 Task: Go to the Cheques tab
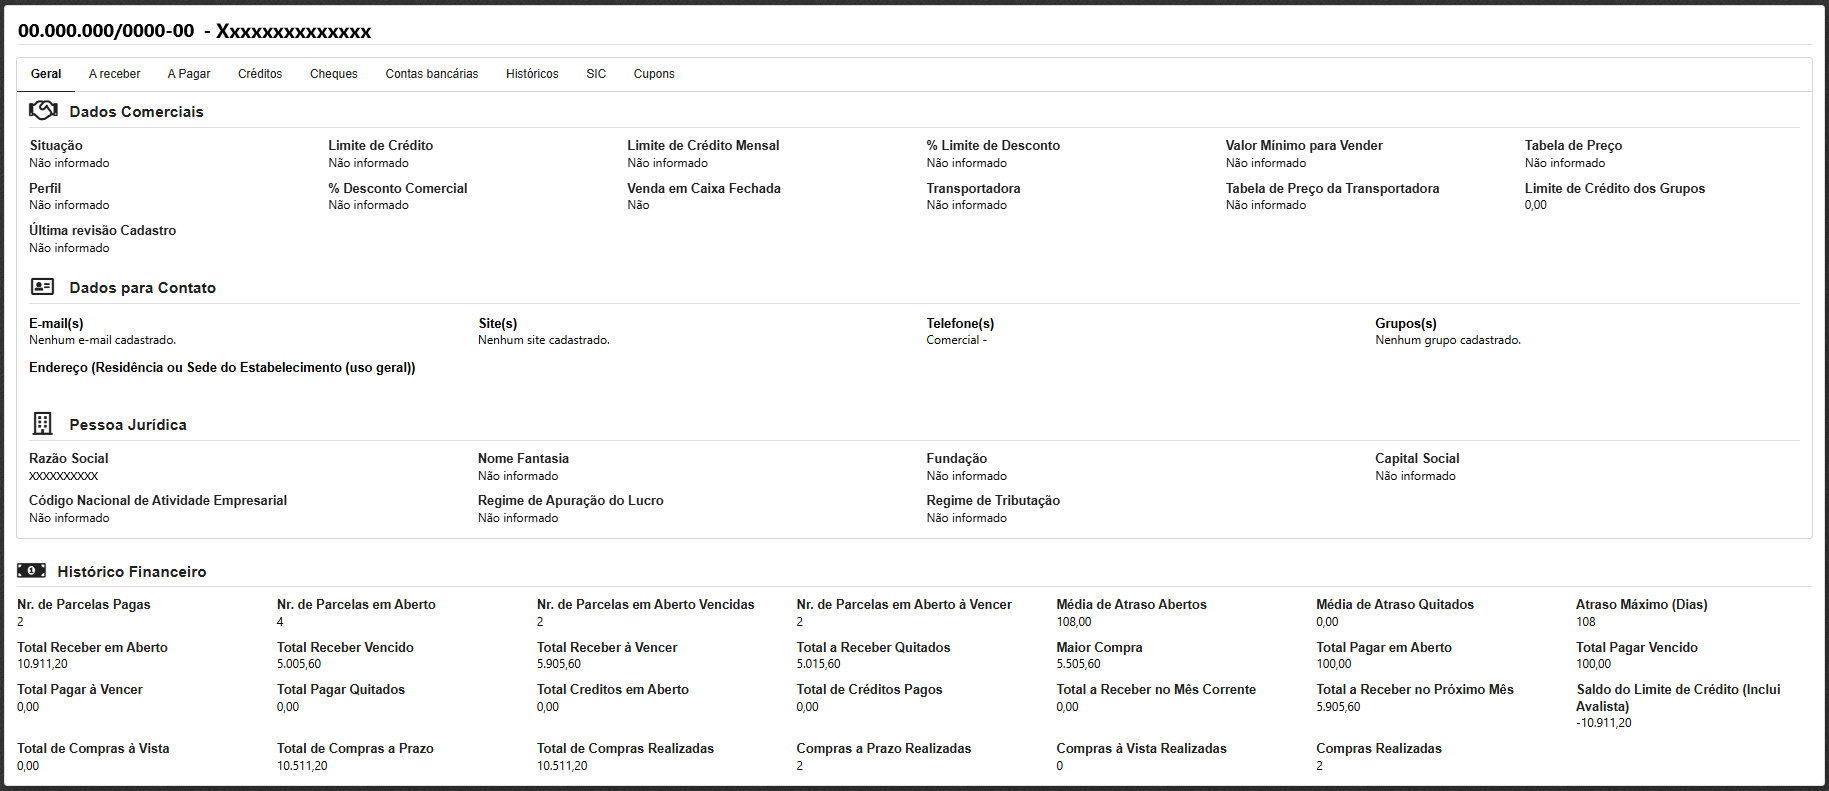tap(334, 74)
